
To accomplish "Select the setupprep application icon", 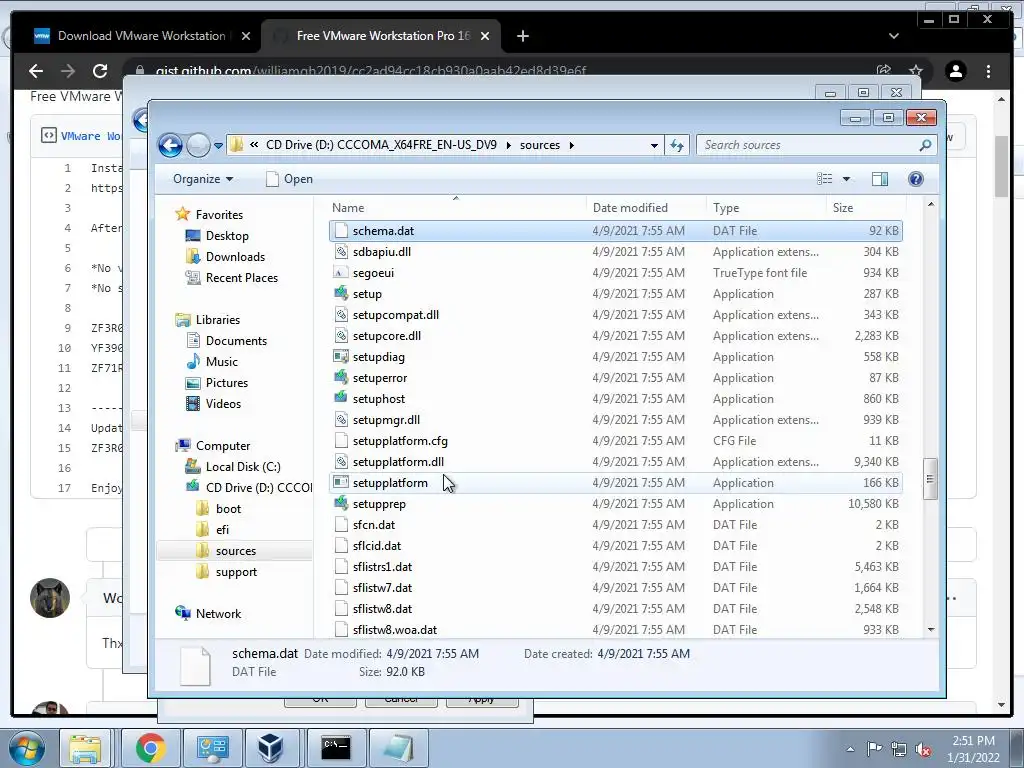I will coord(341,504).
